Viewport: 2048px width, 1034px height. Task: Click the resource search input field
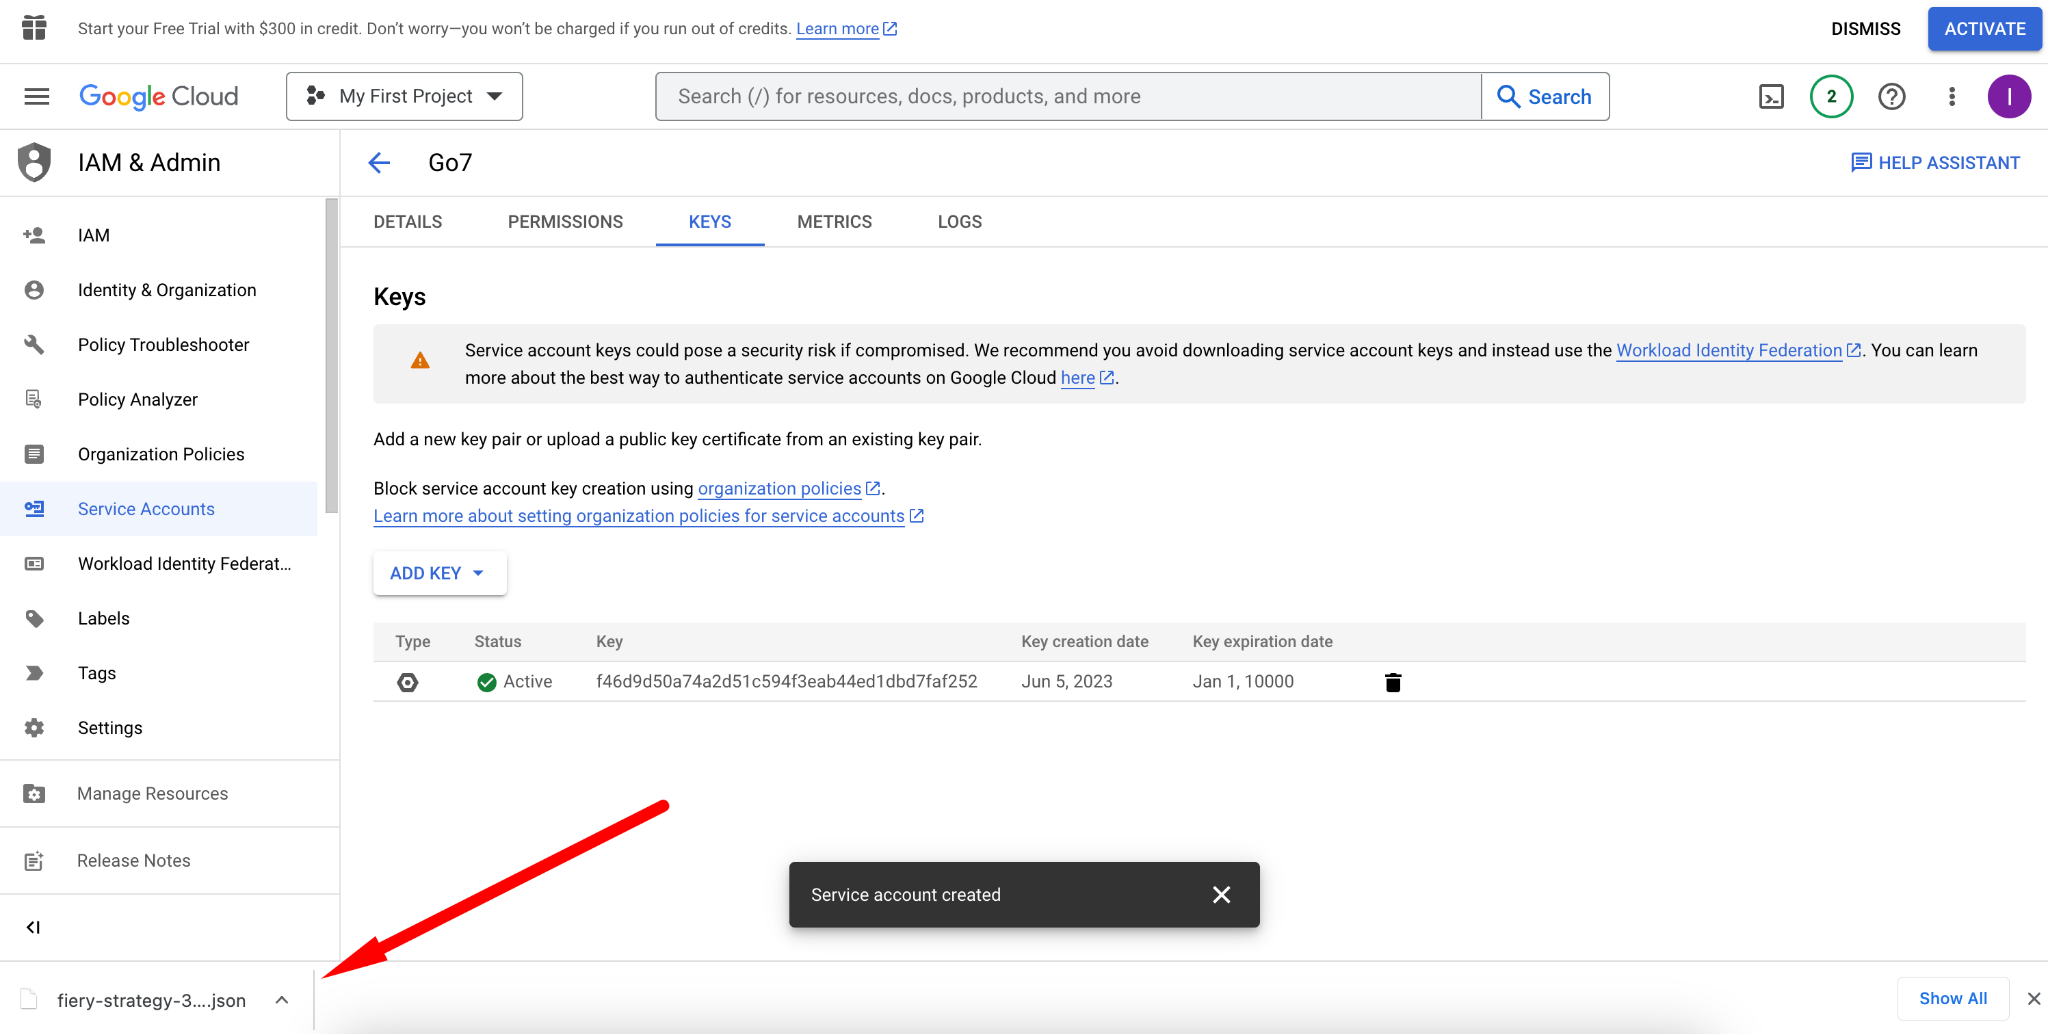tap(1067, 97)
